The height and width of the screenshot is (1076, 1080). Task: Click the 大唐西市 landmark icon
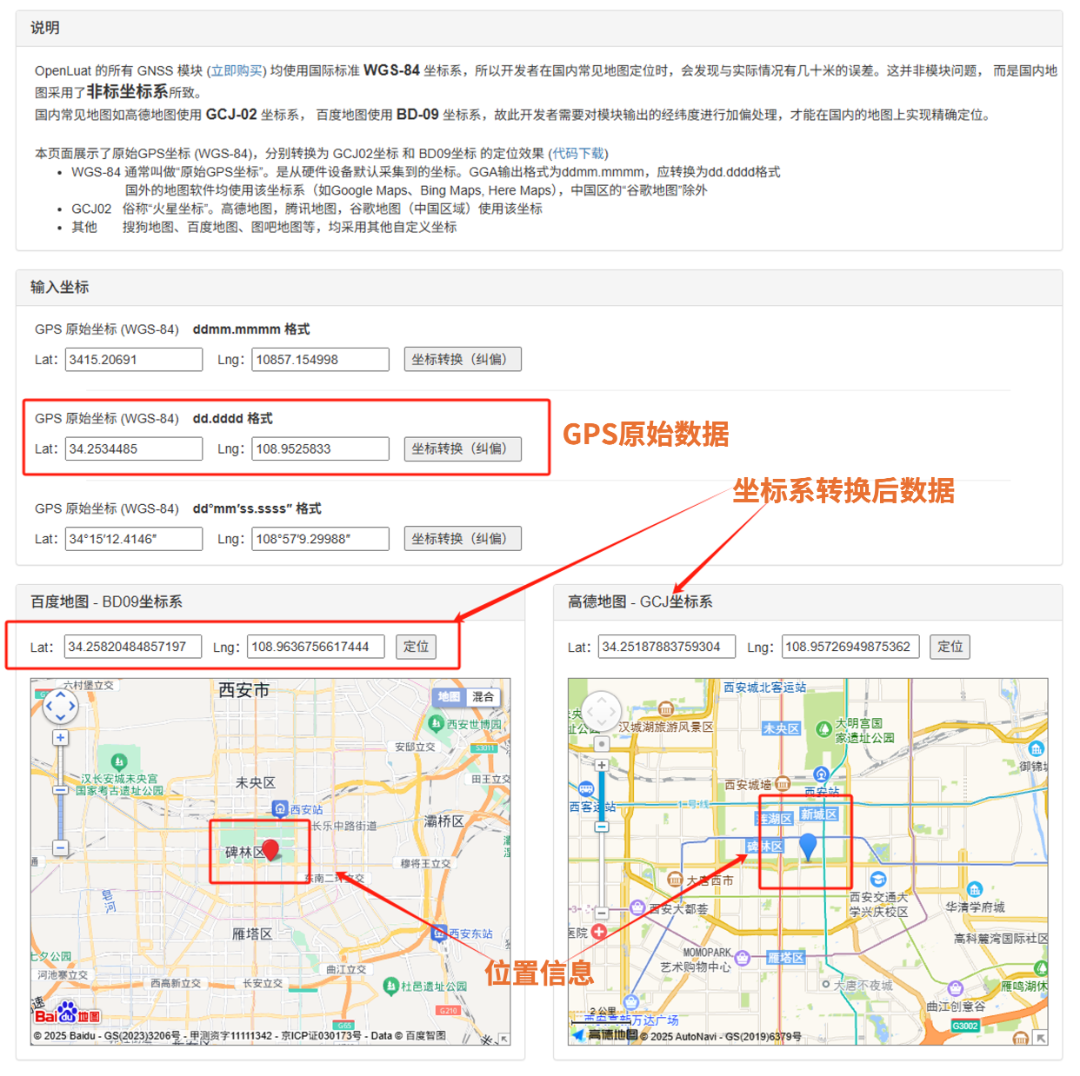click(x=675, y=879)
